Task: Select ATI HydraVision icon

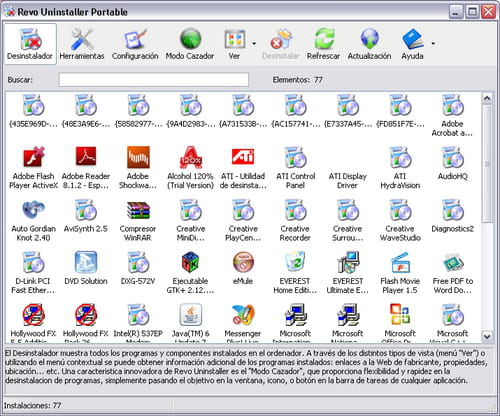Action: point(400,157)
